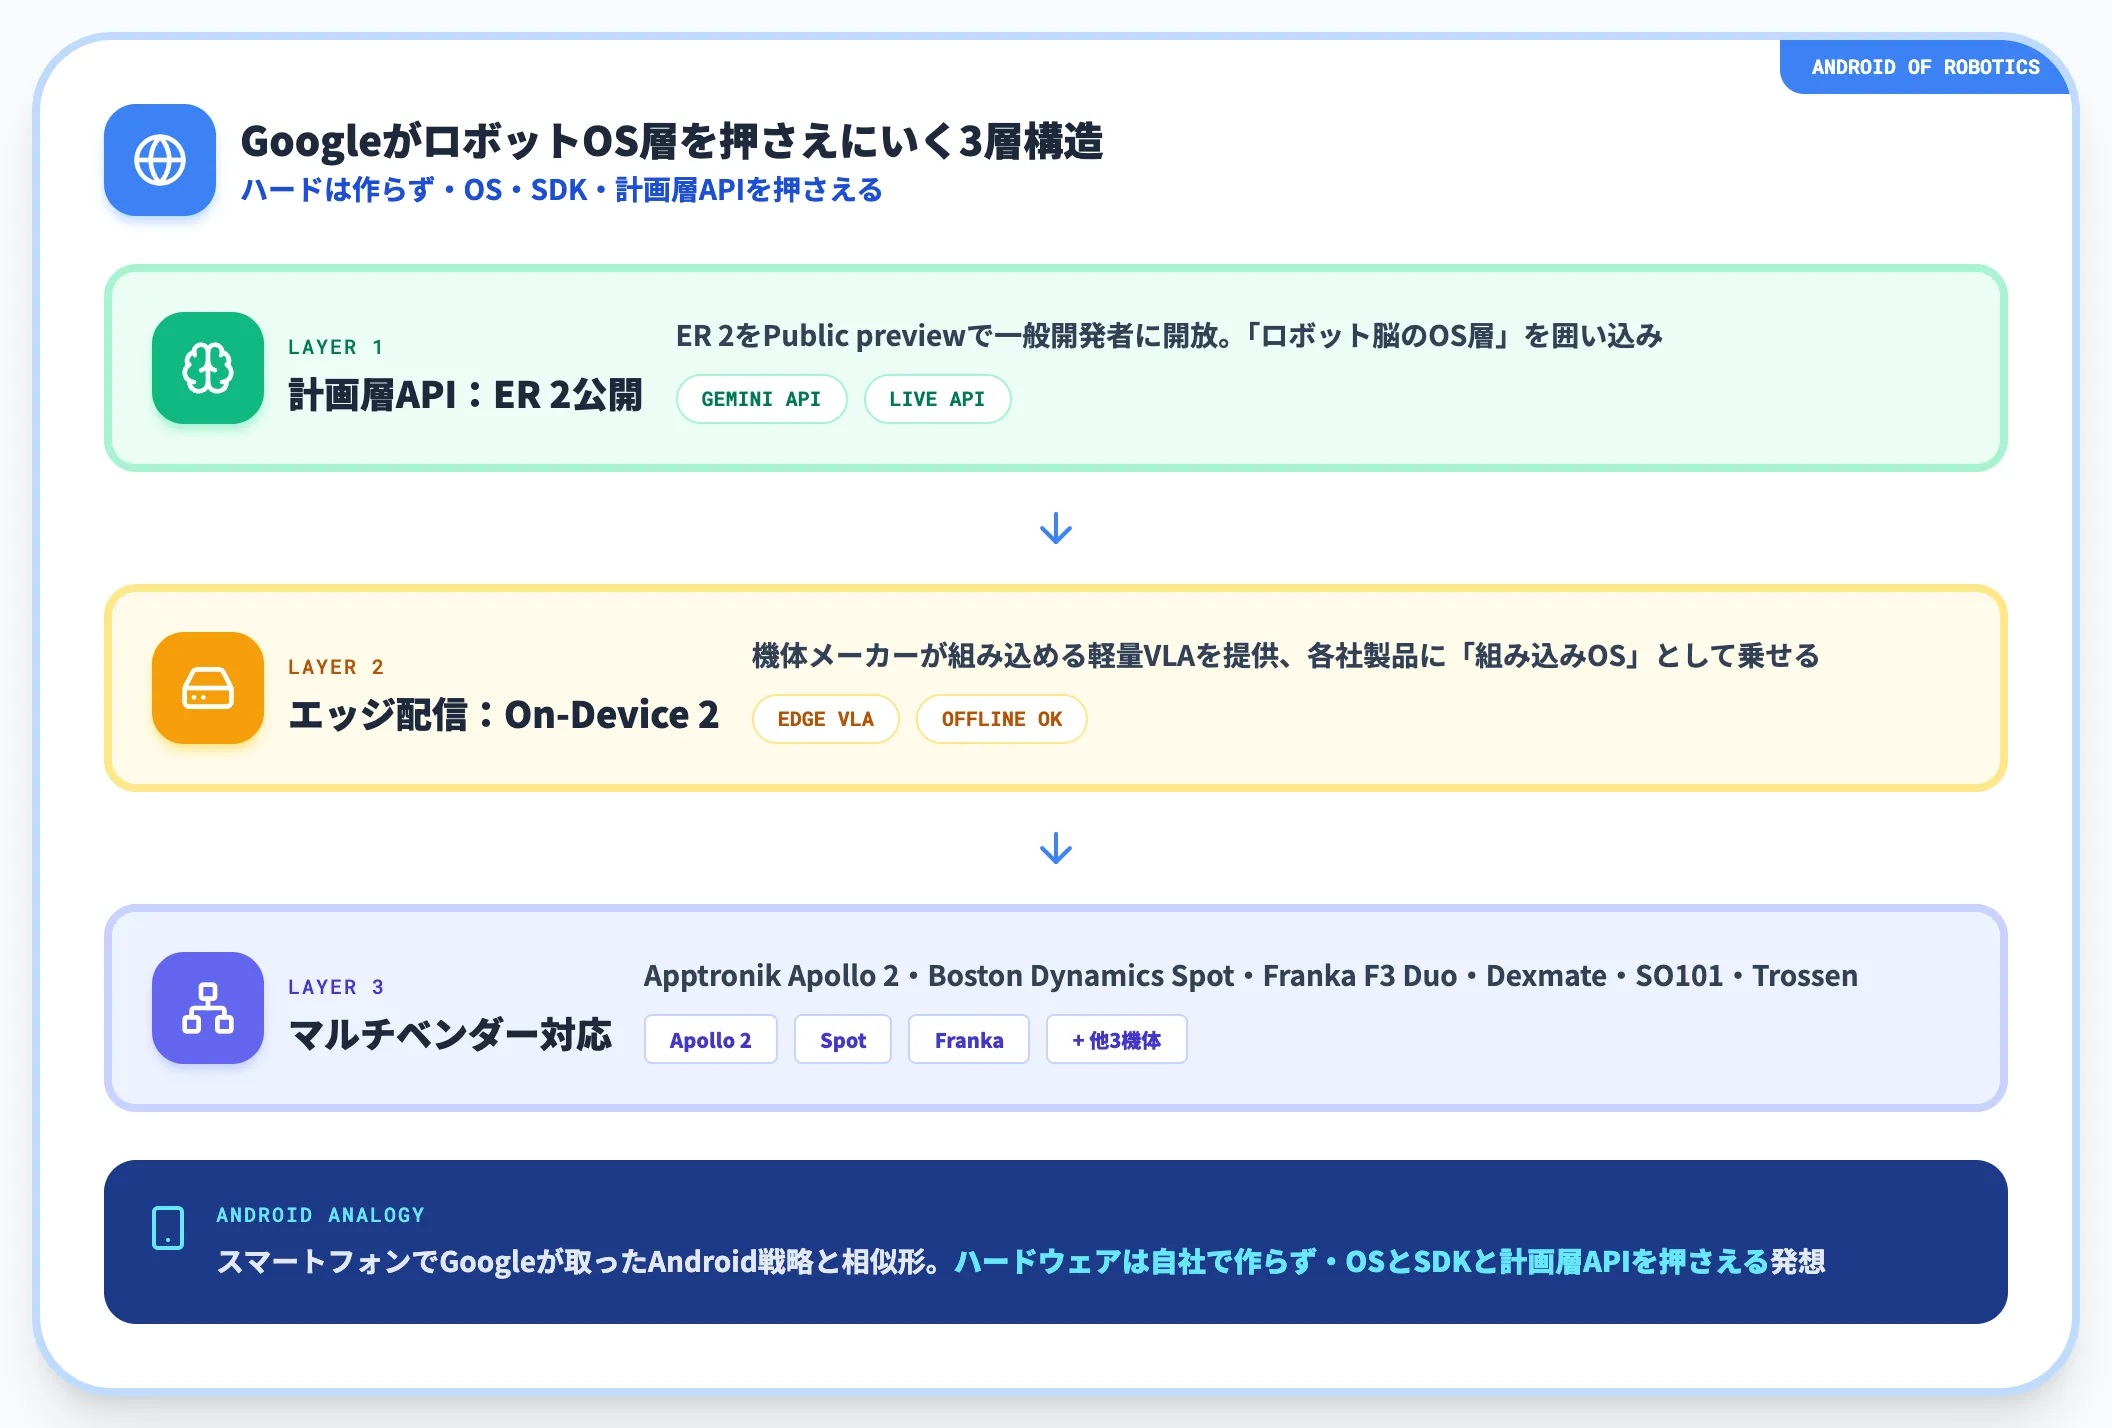Click the Spot chip

[842, 1040]
